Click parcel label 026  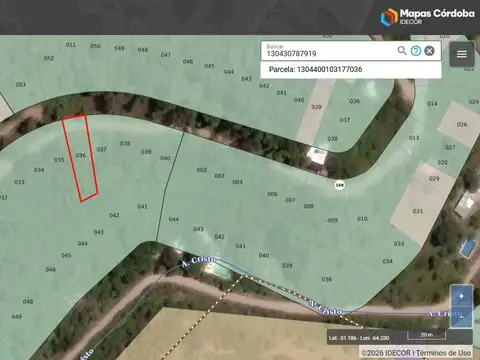pos(462,124)
